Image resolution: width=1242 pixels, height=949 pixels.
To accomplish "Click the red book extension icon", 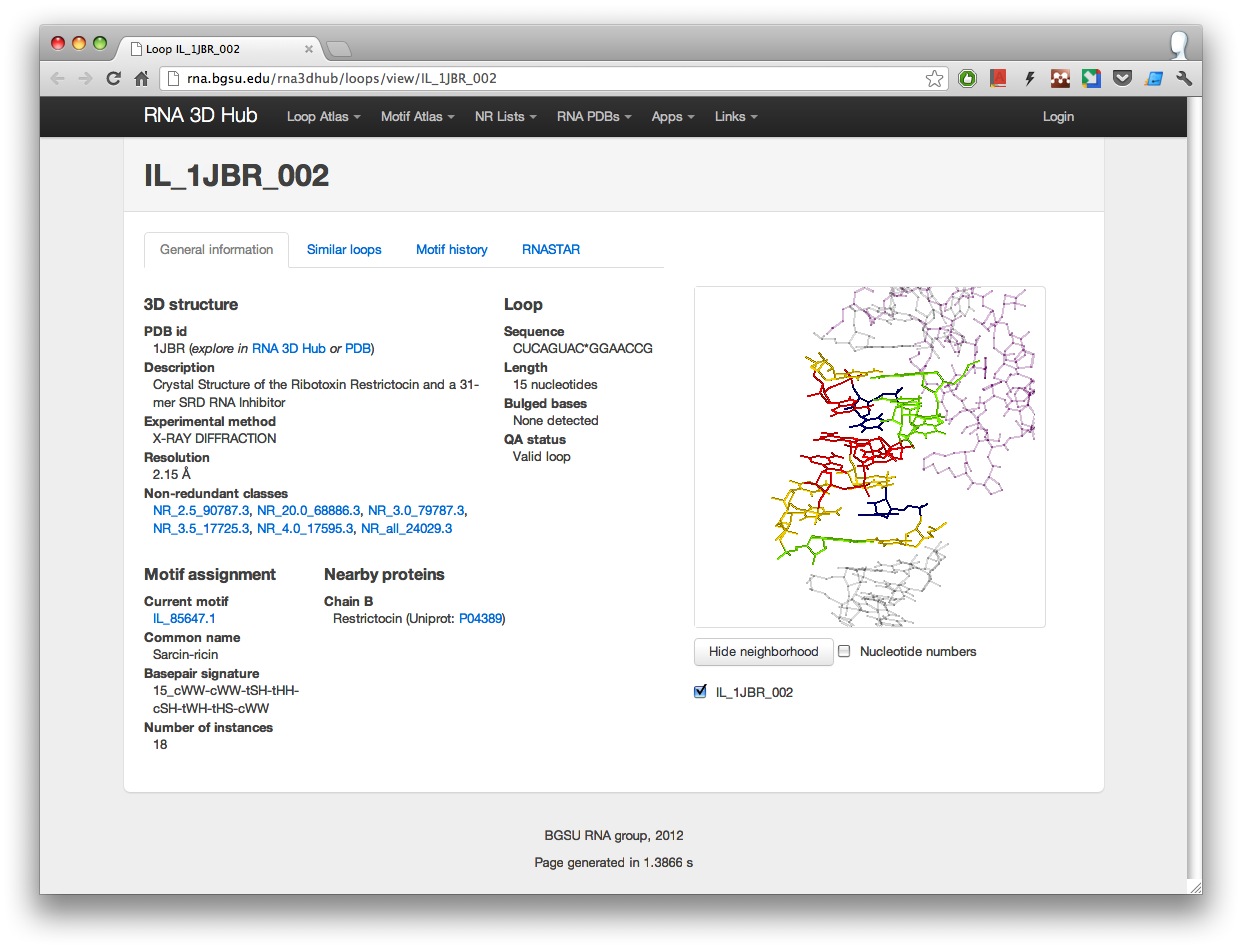I will click(x=998, y=79).
